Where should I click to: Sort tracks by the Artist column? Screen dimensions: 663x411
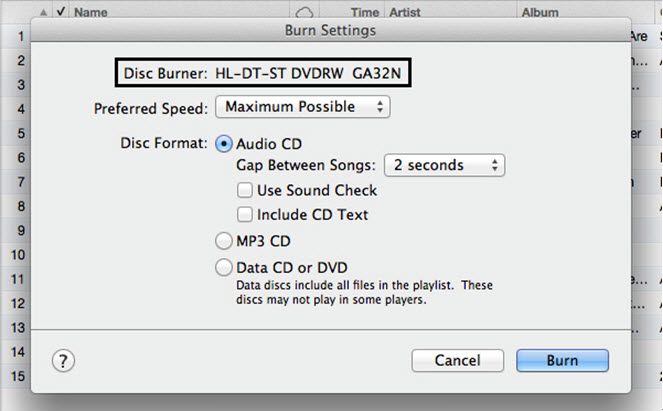(405, 13)
